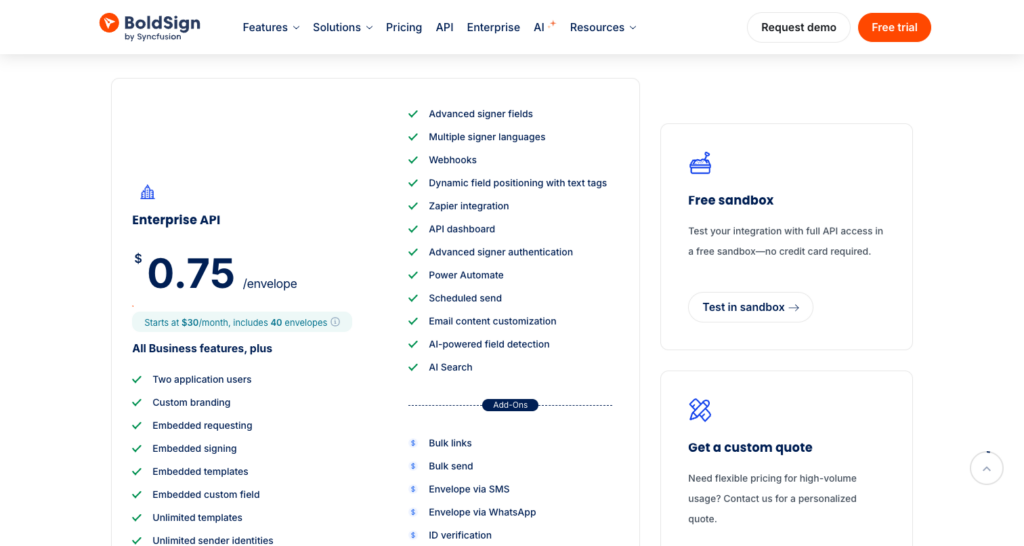Click checkmark next to Zapier integration
1024x546 pixels.
413,206
